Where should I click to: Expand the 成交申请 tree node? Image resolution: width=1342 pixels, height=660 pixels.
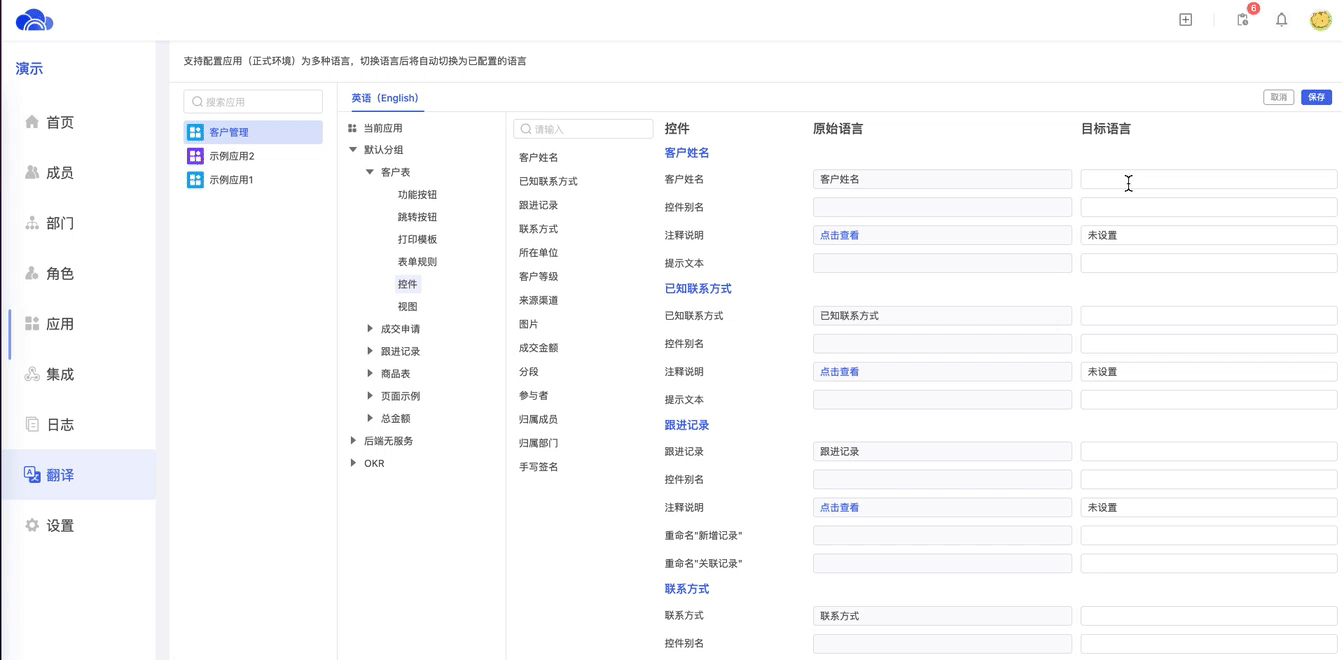370,329
